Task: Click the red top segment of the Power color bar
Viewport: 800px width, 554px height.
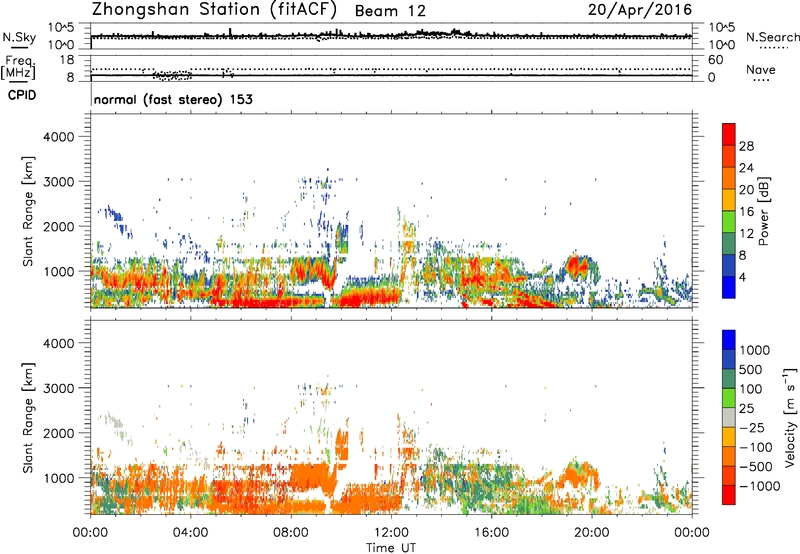Action: [729, 135]
